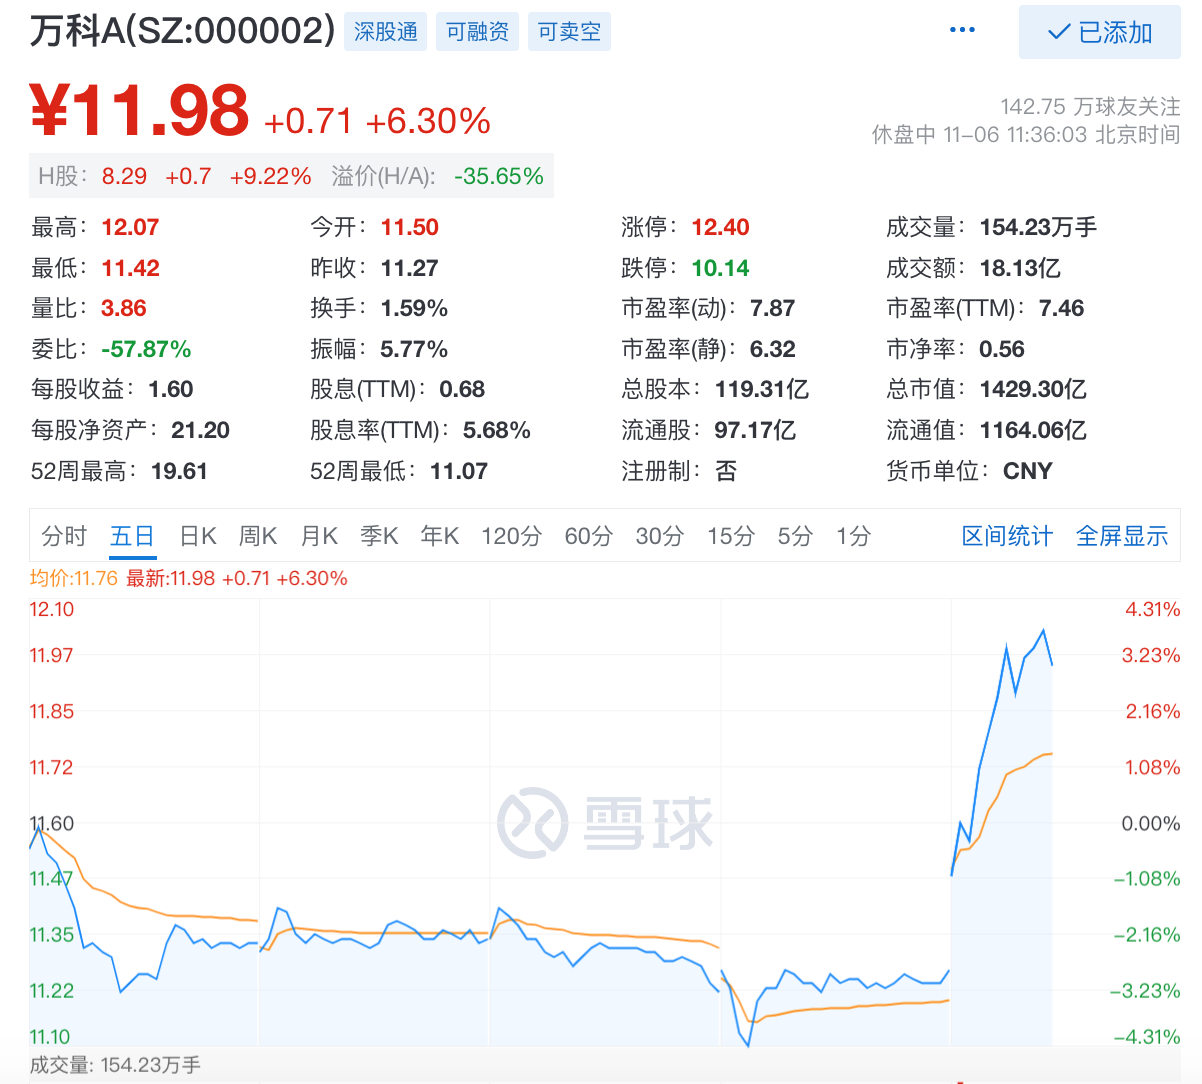Viewport: 1202px width, 1084px height.
Task: Click the 最高 value 12.07
Action: (130, 227)
